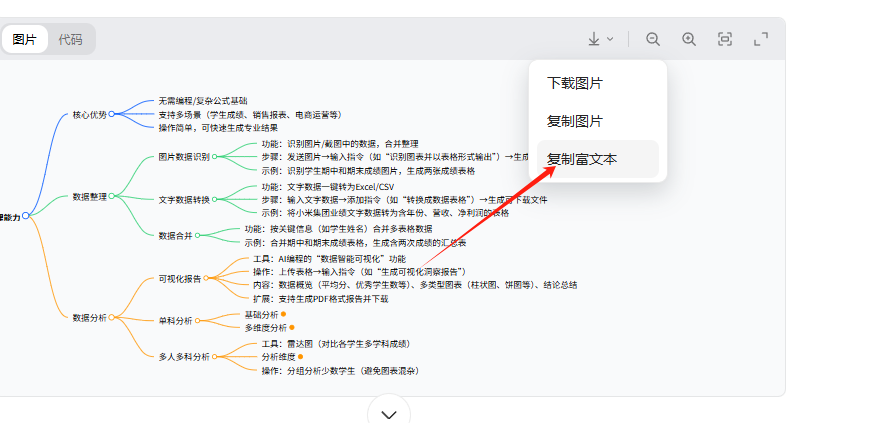Expand the orange dot beside 多维度分析

coord(292,327)
